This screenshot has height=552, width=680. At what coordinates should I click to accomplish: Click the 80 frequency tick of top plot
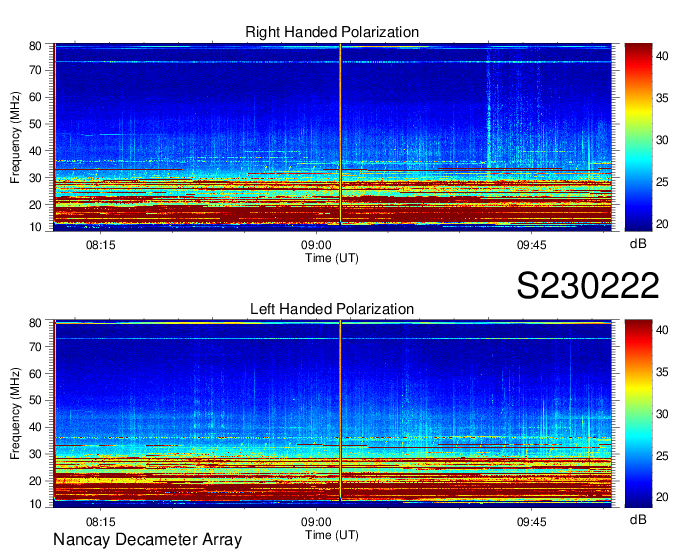[x=35, y=46]
